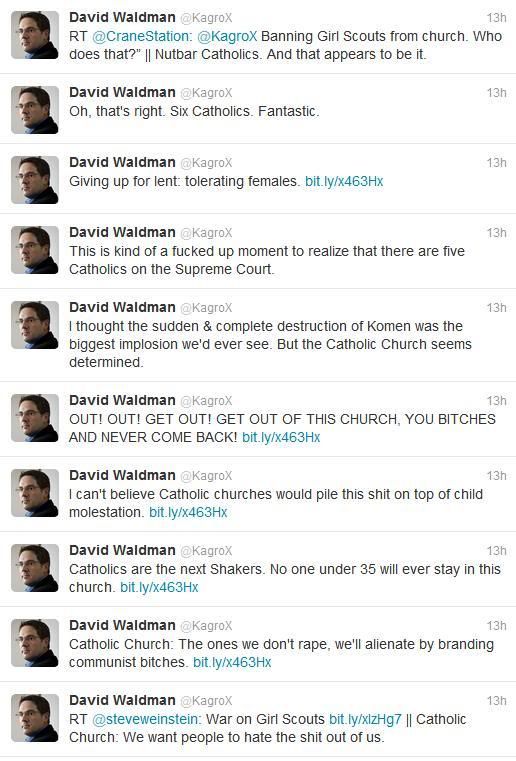This screenshot has width=516, height=761.
Task: Open bit.ly/xlzHg7 War on Girl Scouts link
Action: (365, 719)
